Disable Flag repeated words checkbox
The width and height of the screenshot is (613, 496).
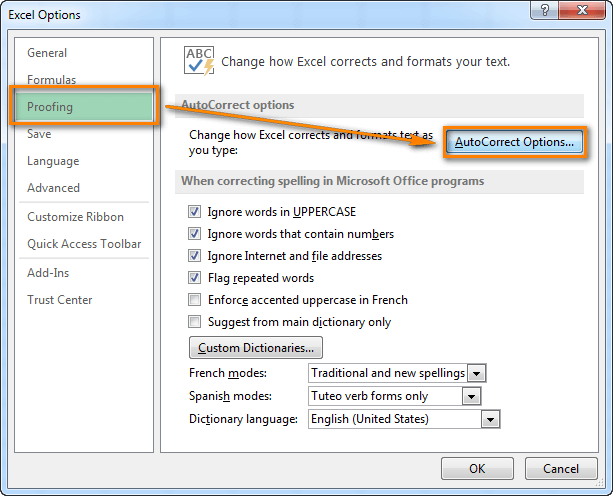tap(195, 278)
